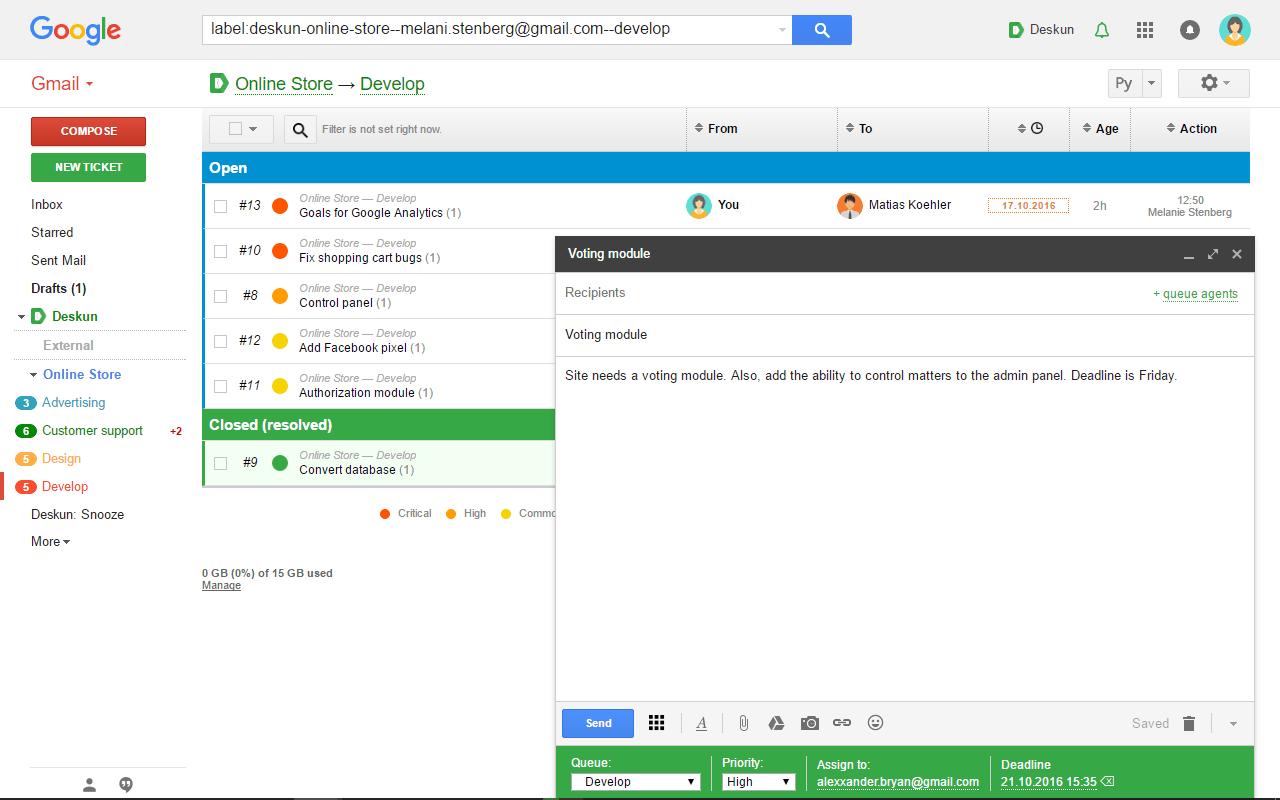Click the Deskun logo in the header
Viewport: 1280px width, 800px height.
[x=1015, y=30]
